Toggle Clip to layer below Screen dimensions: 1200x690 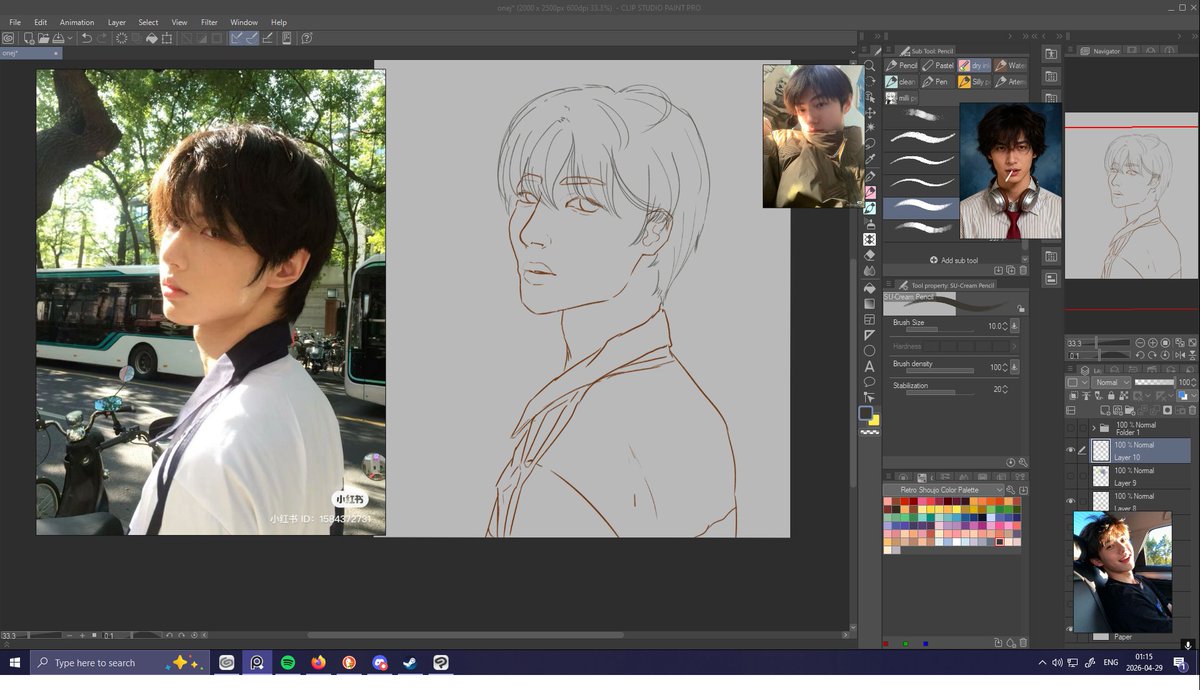[1073, 395]
